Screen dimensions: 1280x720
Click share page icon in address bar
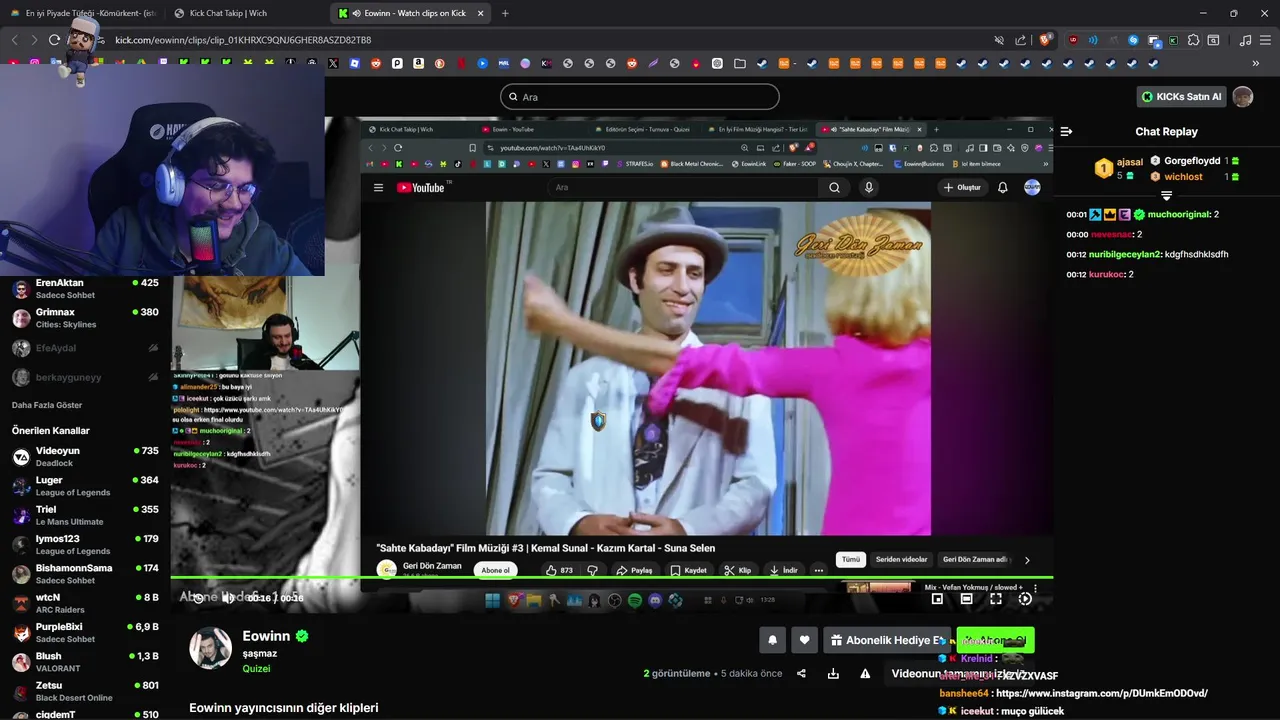pyautogui.click(x=1020, y=40)
